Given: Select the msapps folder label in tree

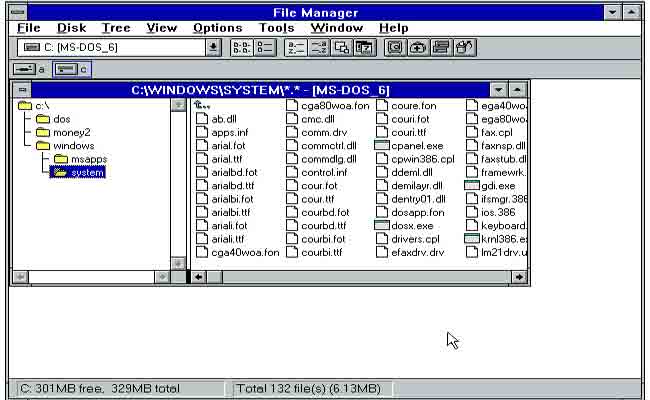Looking at the screenshot, I should pyautogui.click(x=89, y=159).
